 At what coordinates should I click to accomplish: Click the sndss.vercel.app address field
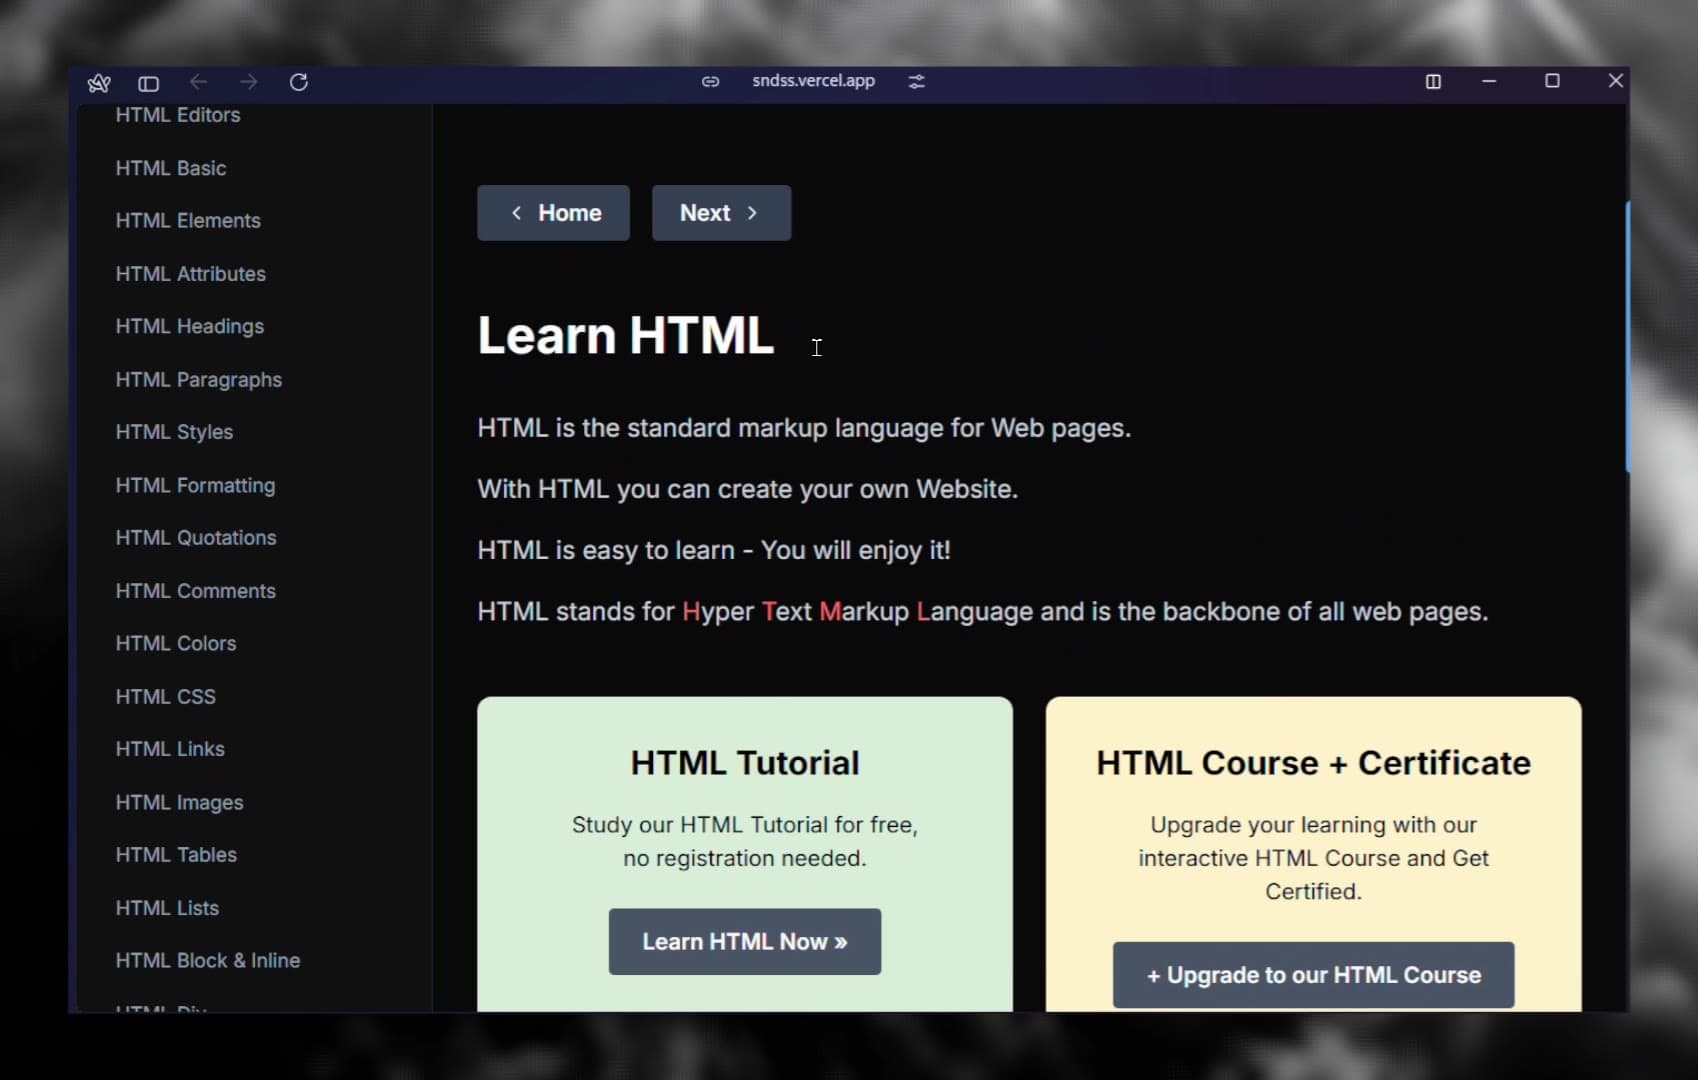point(813,81)
